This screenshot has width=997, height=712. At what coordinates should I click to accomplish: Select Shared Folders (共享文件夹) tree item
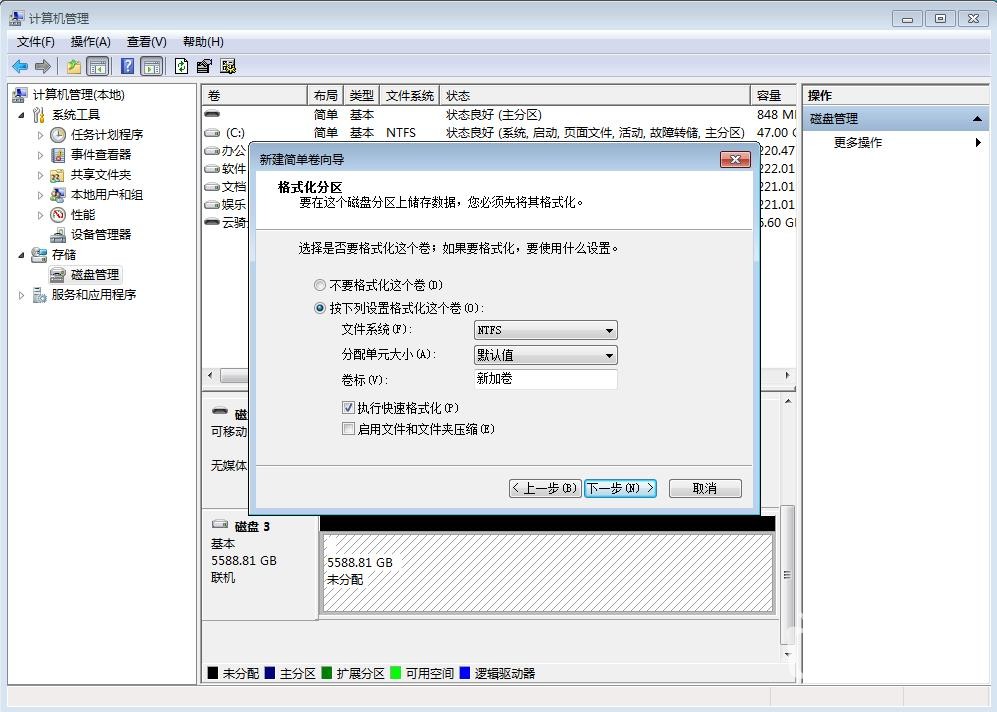pos(100,175)
